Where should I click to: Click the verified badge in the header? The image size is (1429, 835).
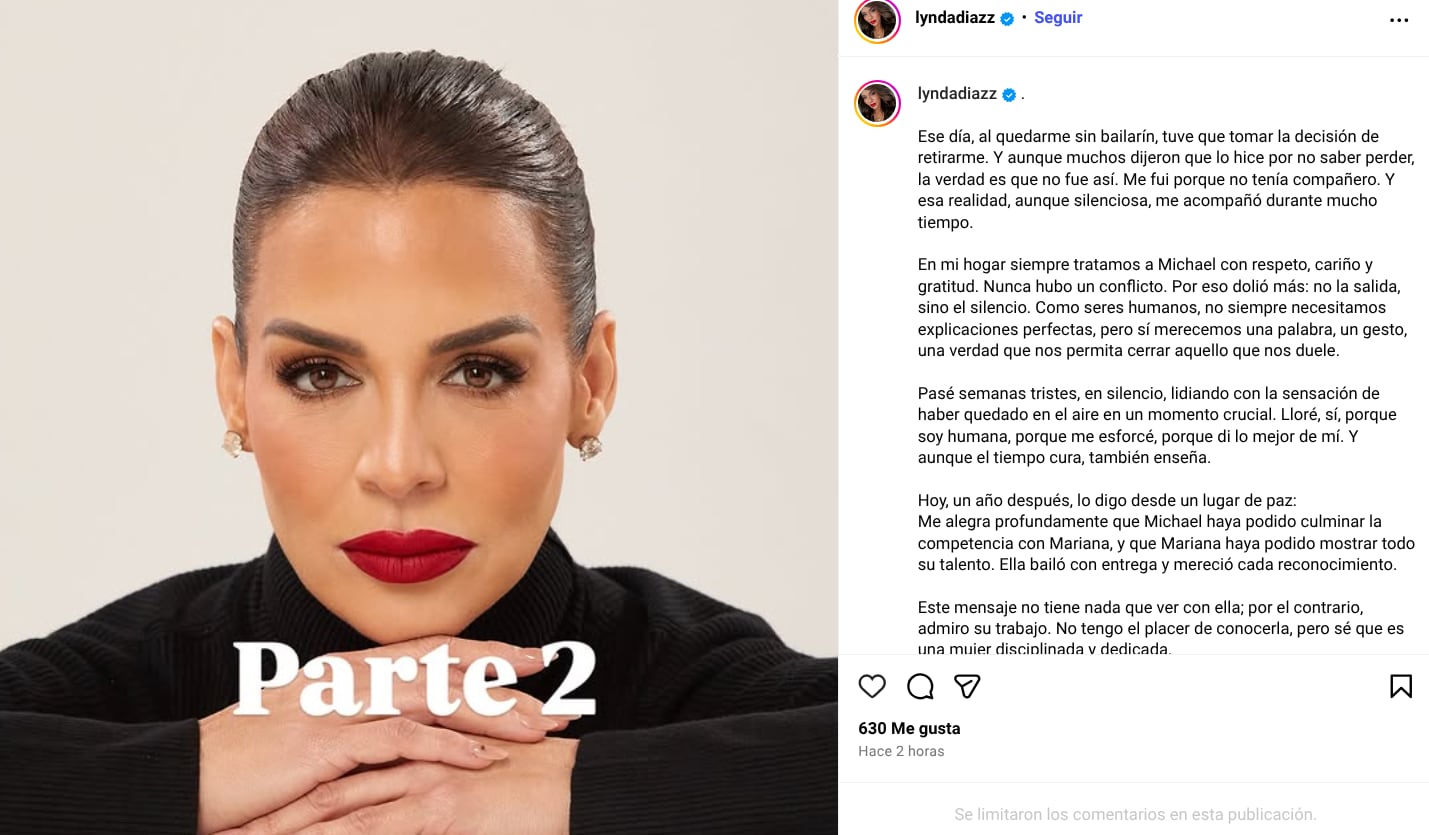click(x=1007, y=18)
